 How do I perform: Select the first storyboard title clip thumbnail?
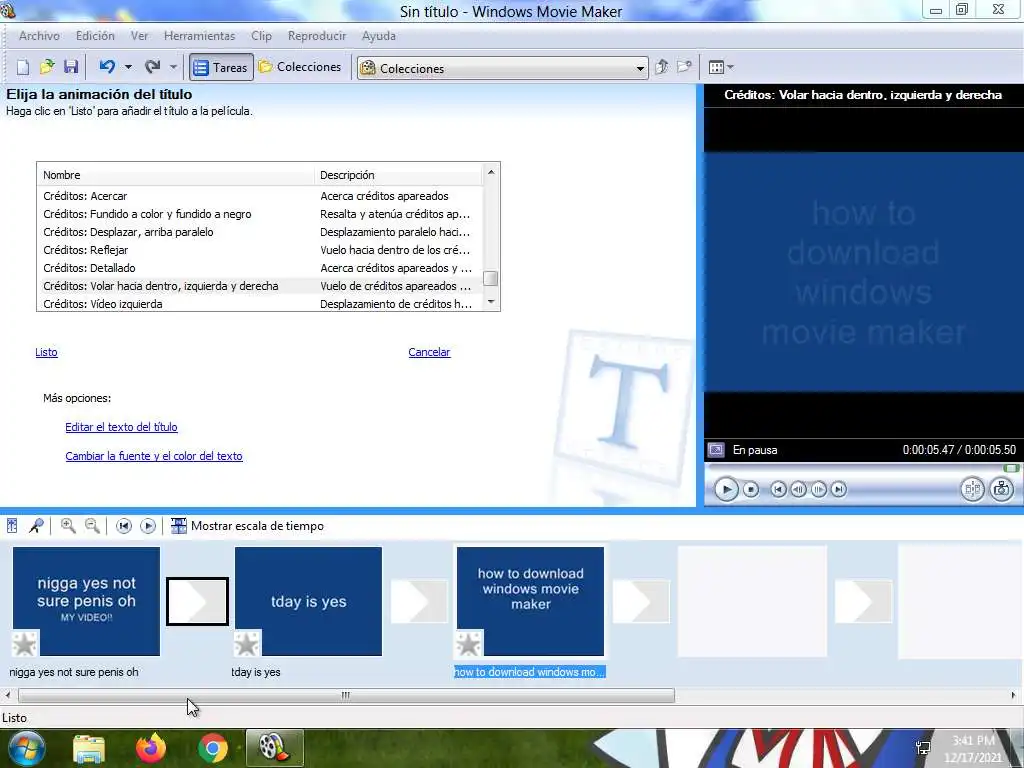pos(86,601)
